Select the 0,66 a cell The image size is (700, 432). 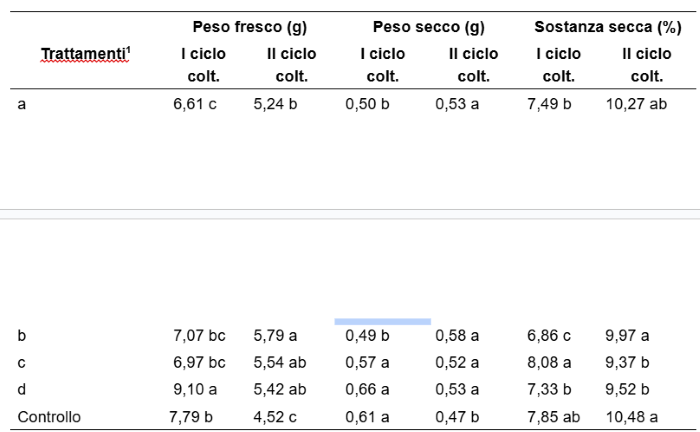coord(367,387)
